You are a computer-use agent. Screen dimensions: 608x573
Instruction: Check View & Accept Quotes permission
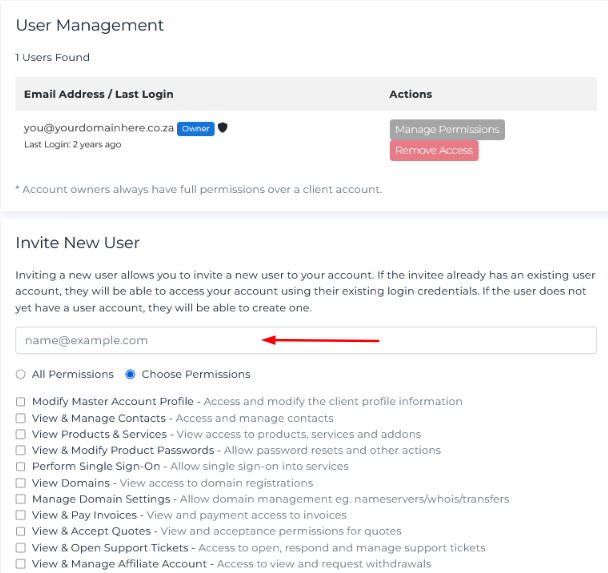pyautogui.click(x=21, y=531)
